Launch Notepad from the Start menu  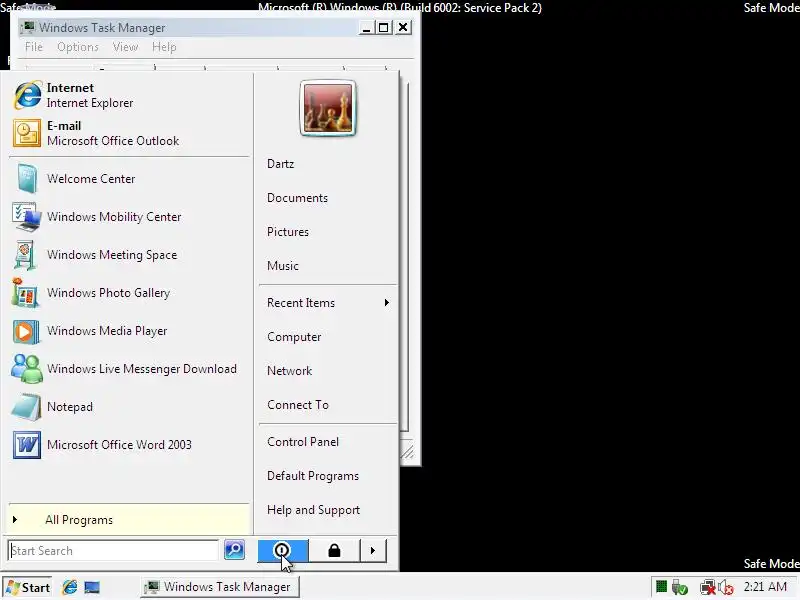tap(130, 407)
